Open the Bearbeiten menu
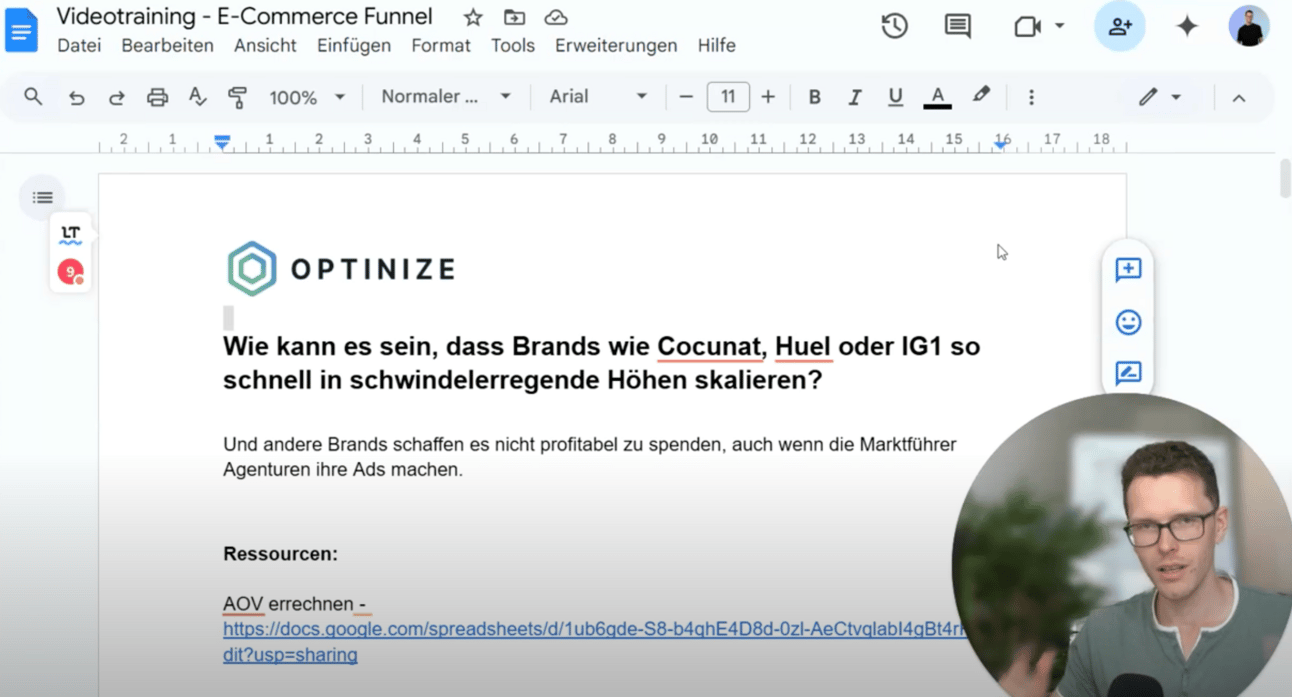1292x697 pixels. [x=167, y=46]
